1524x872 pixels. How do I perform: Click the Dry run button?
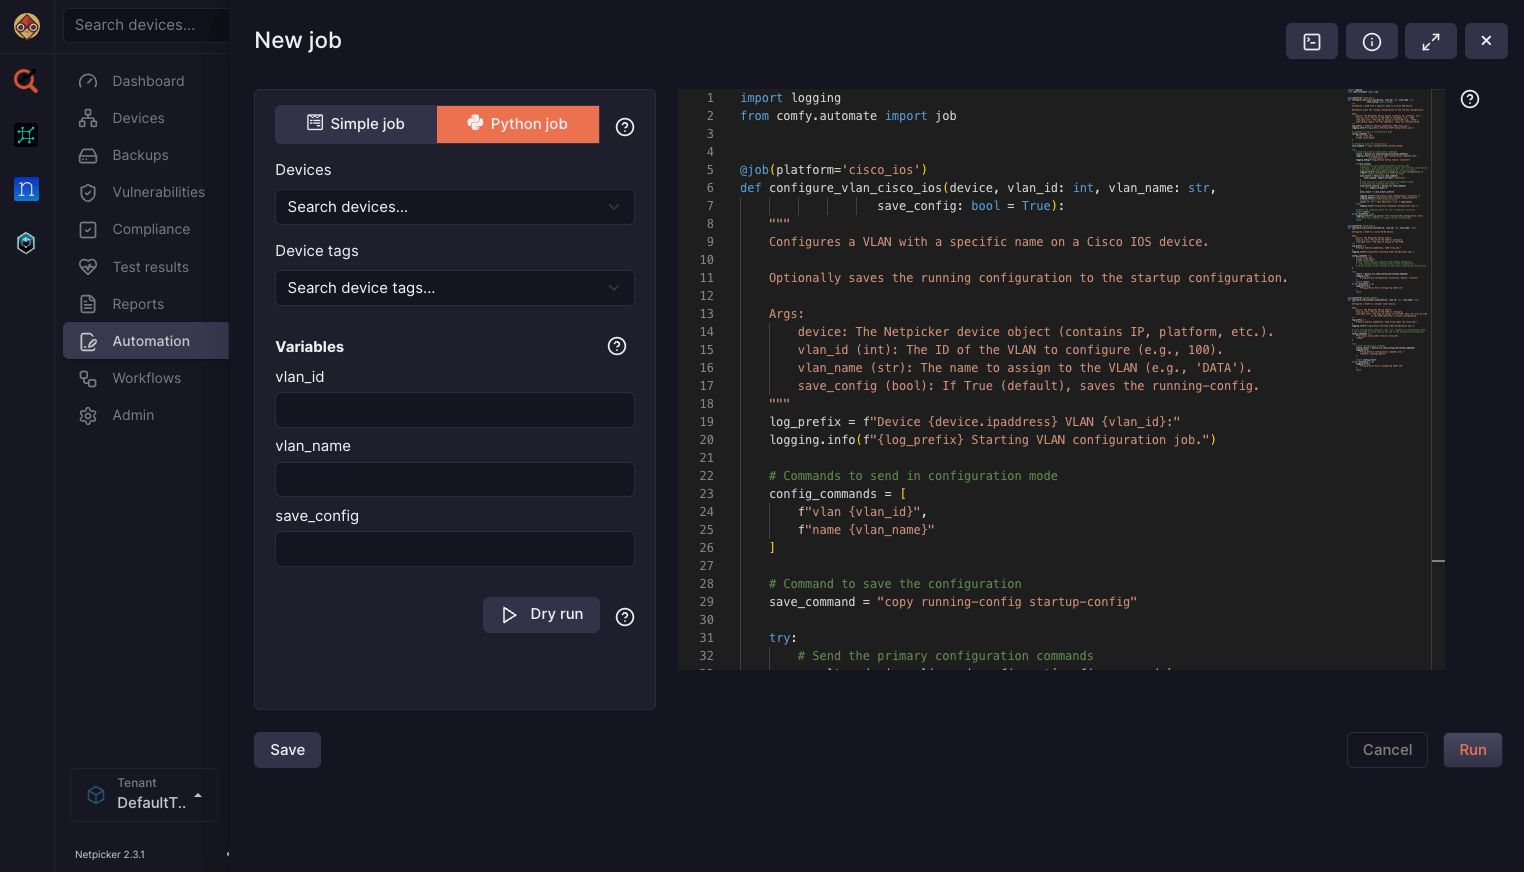[541, 615]
